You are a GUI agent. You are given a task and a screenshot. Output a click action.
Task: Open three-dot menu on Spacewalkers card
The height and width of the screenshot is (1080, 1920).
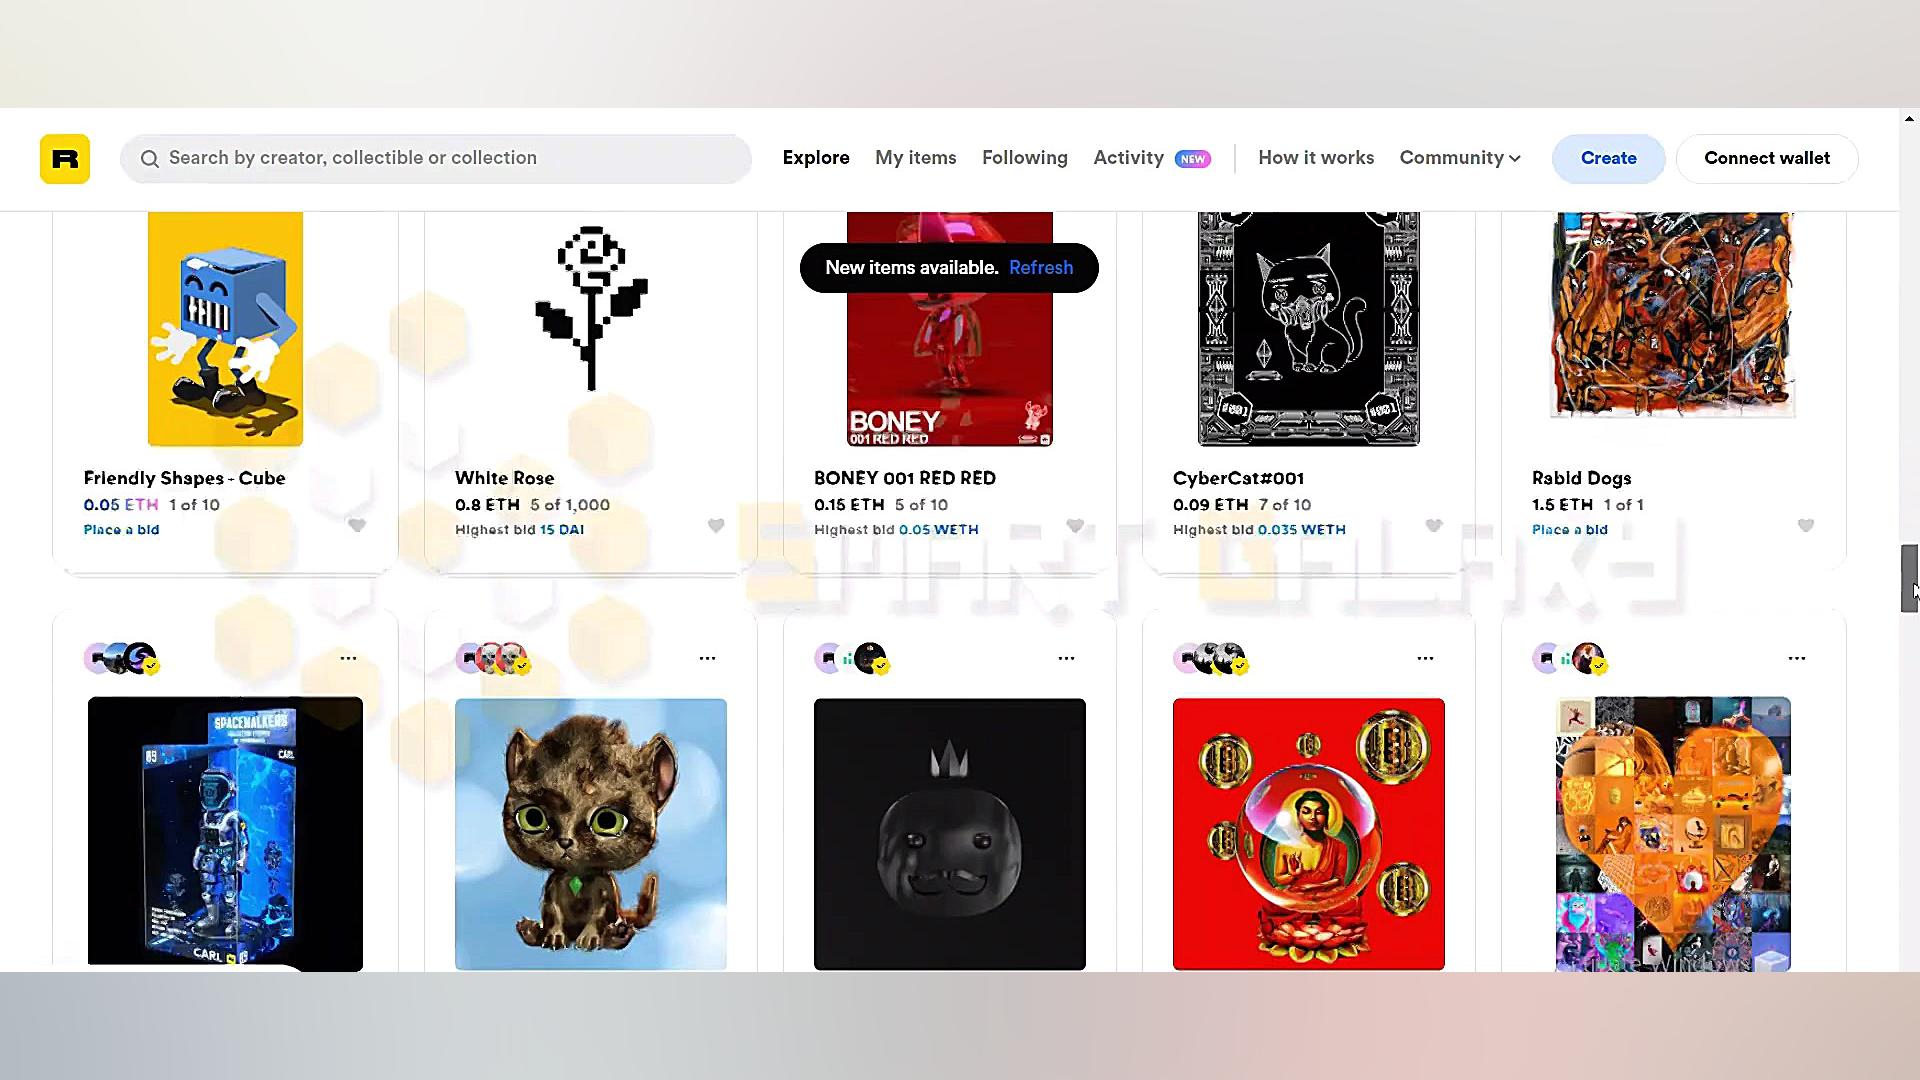coord(348,658)
